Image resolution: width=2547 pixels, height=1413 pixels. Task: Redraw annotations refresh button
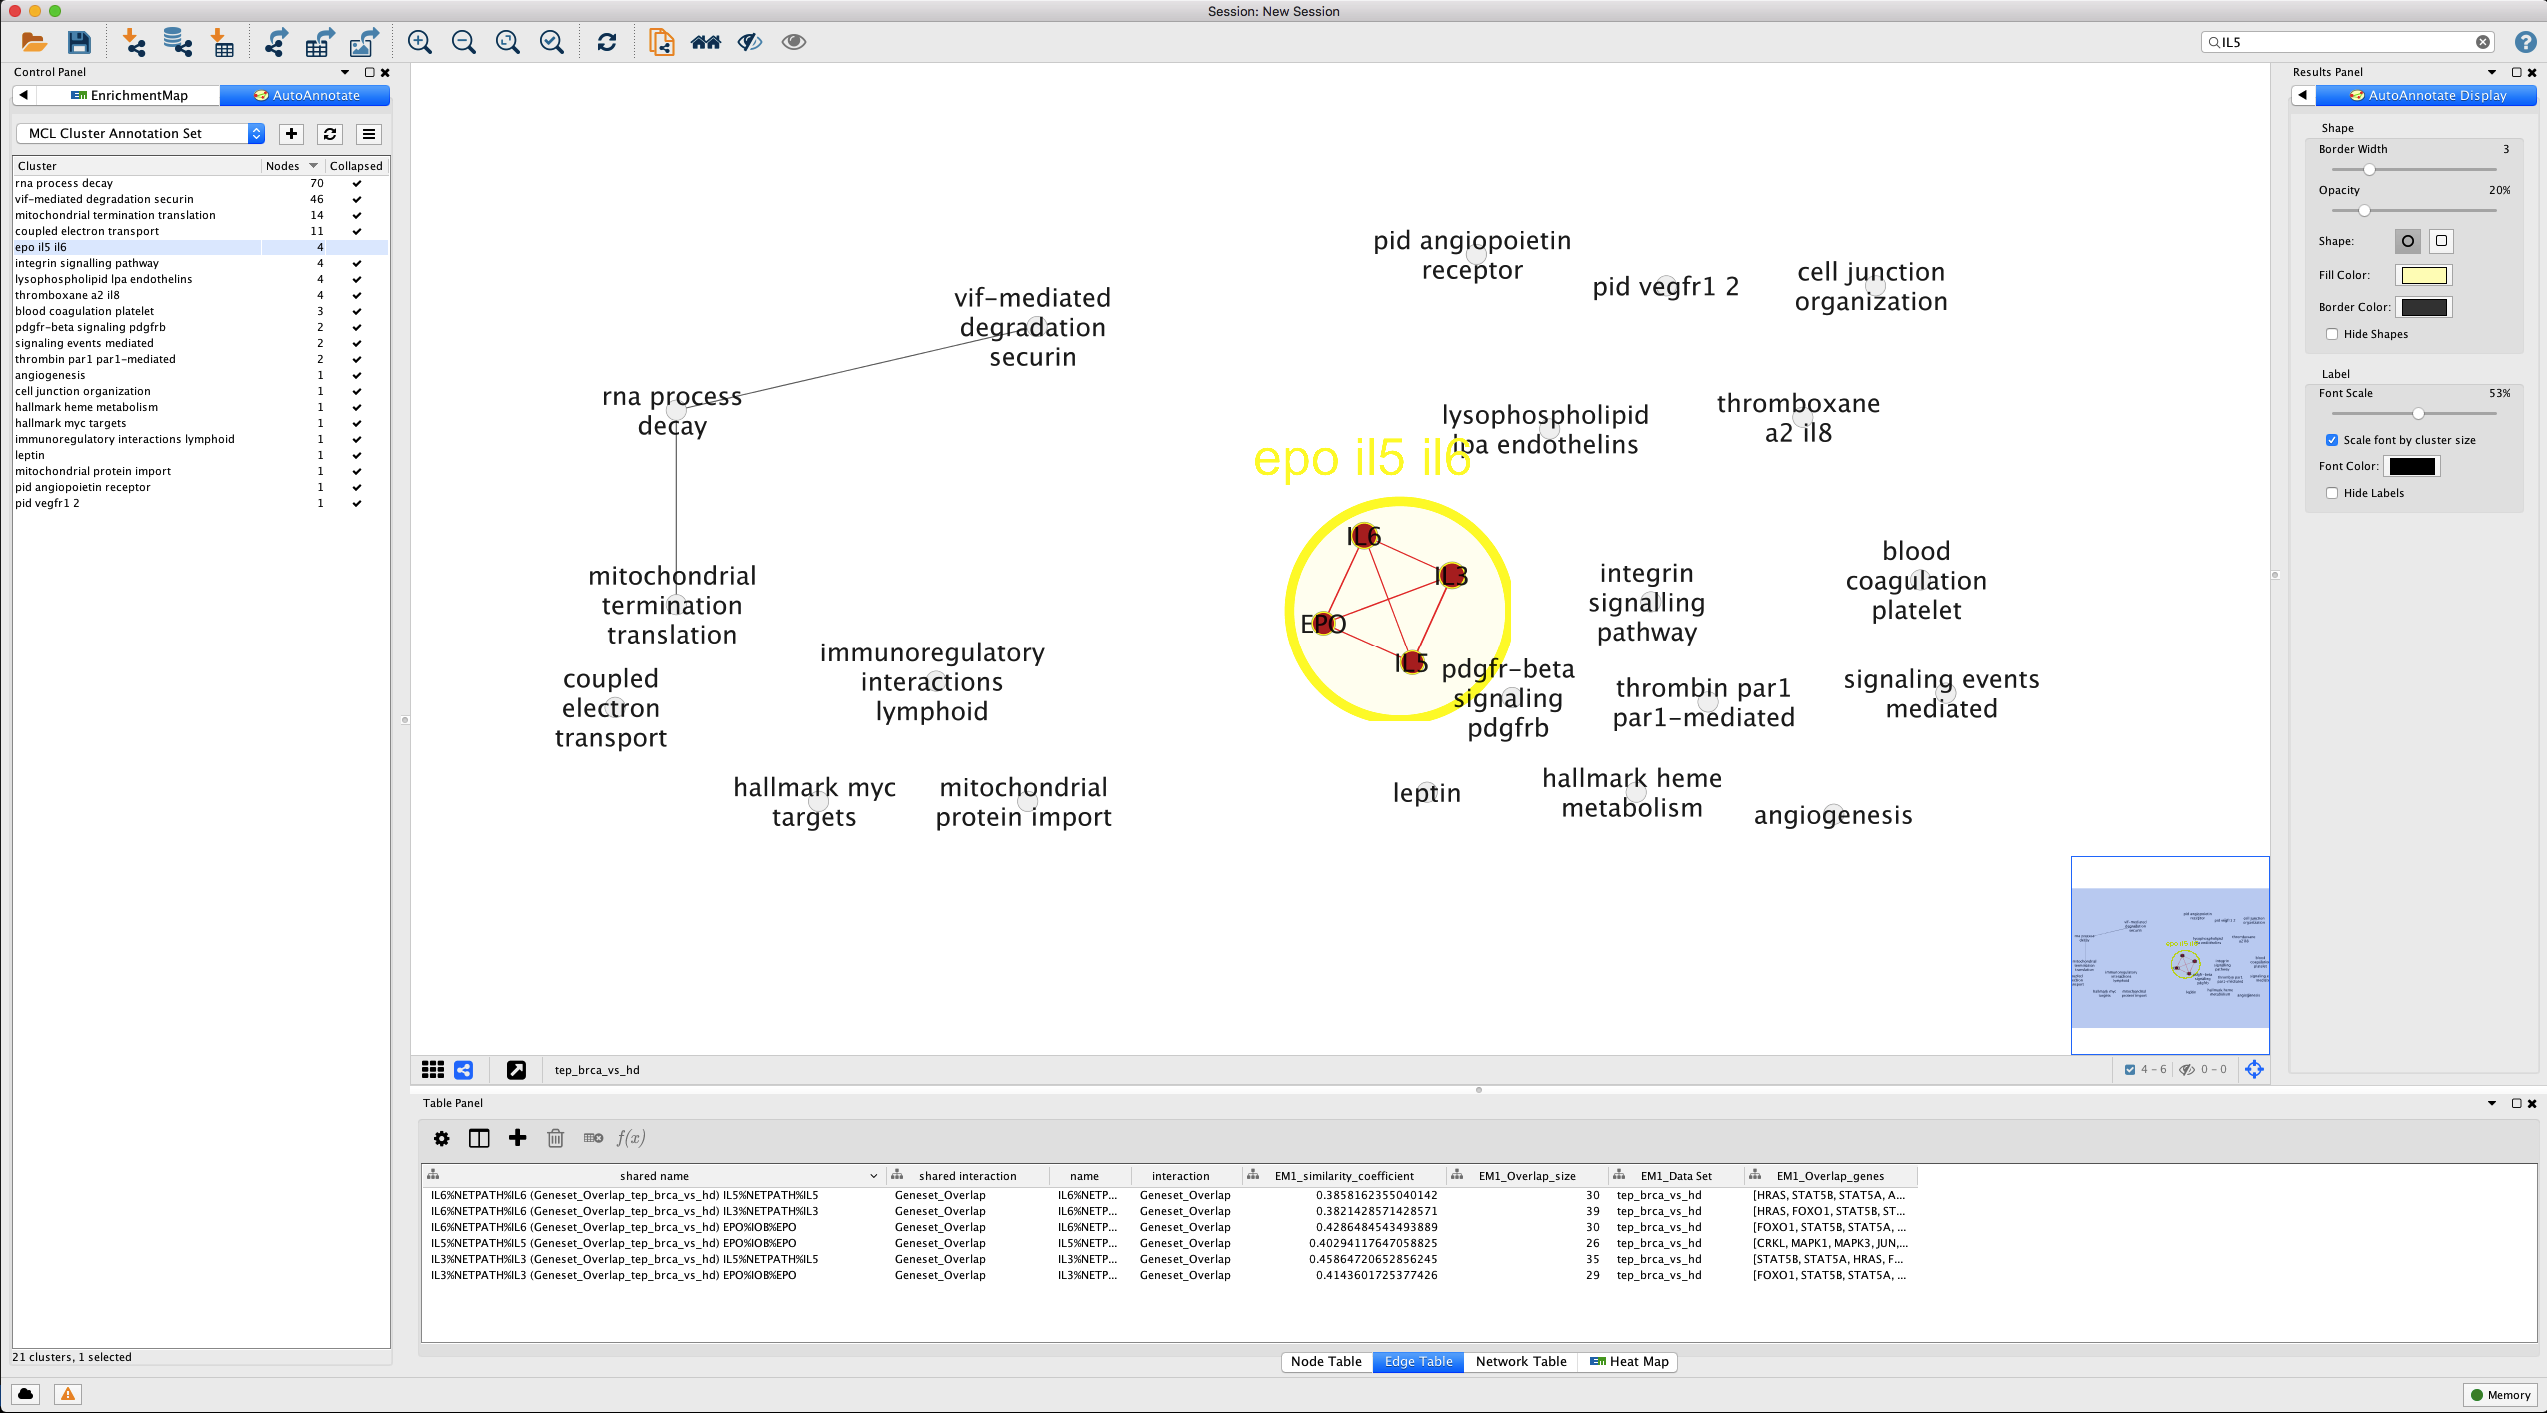pos(330,134)
